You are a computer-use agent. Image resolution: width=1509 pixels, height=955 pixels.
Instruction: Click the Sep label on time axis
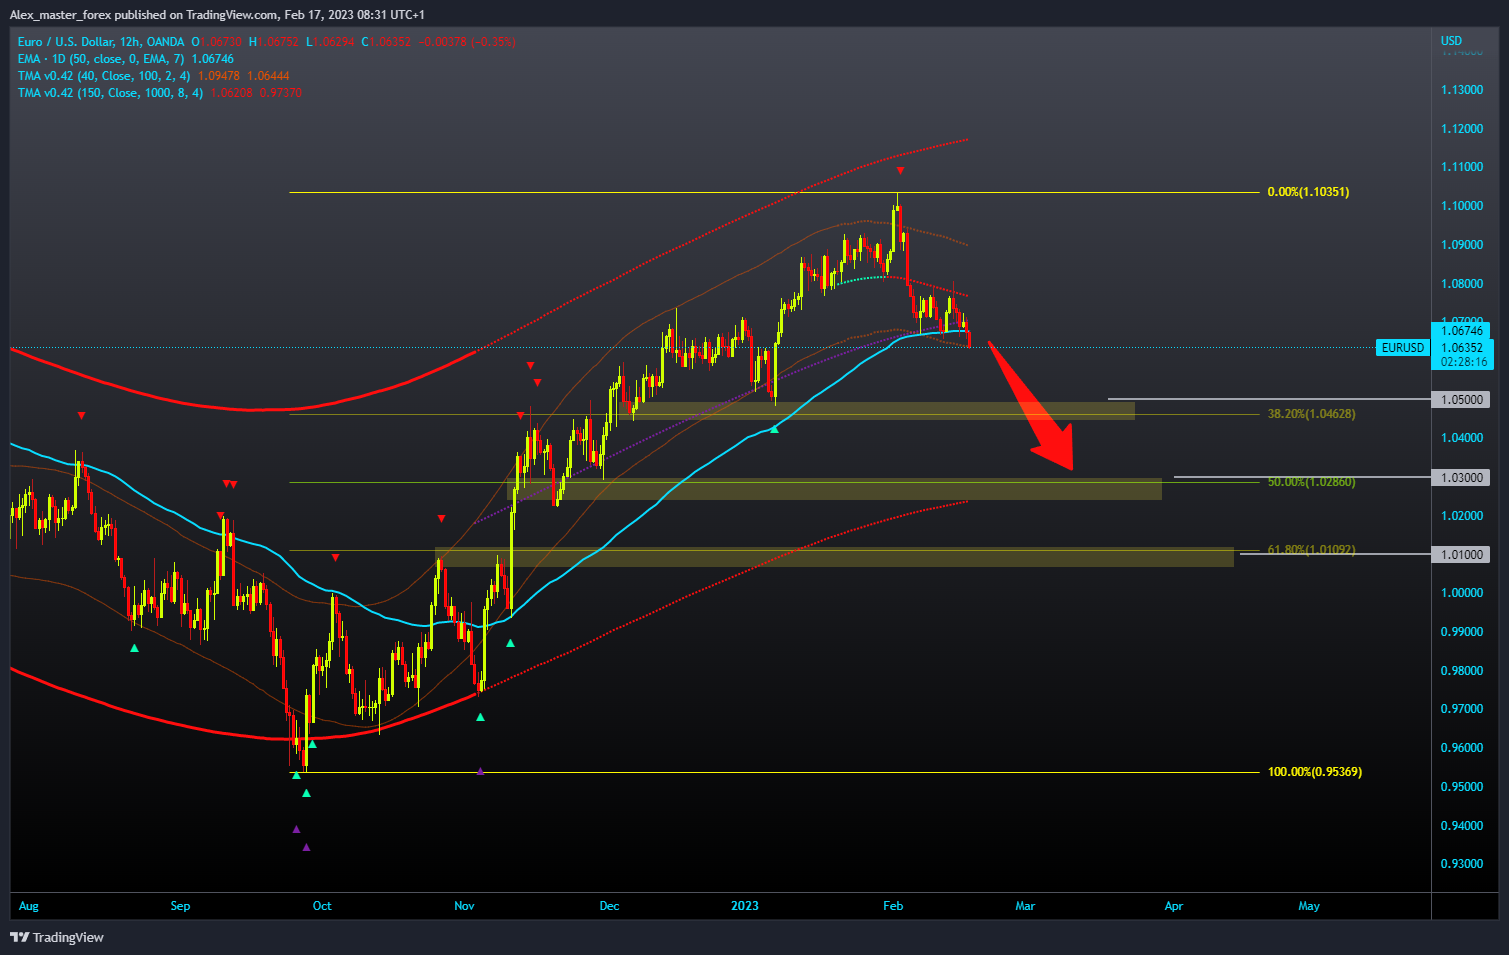coord(180,906)
